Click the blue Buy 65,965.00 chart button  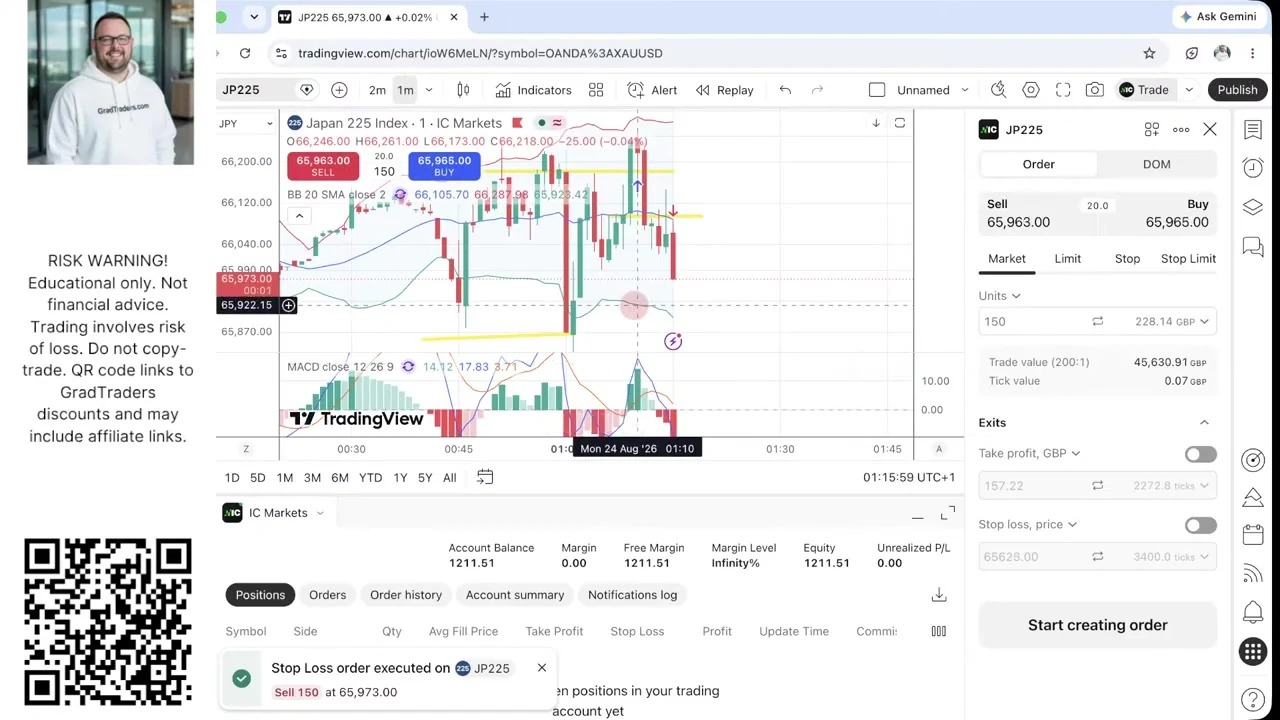click(444, 166)
